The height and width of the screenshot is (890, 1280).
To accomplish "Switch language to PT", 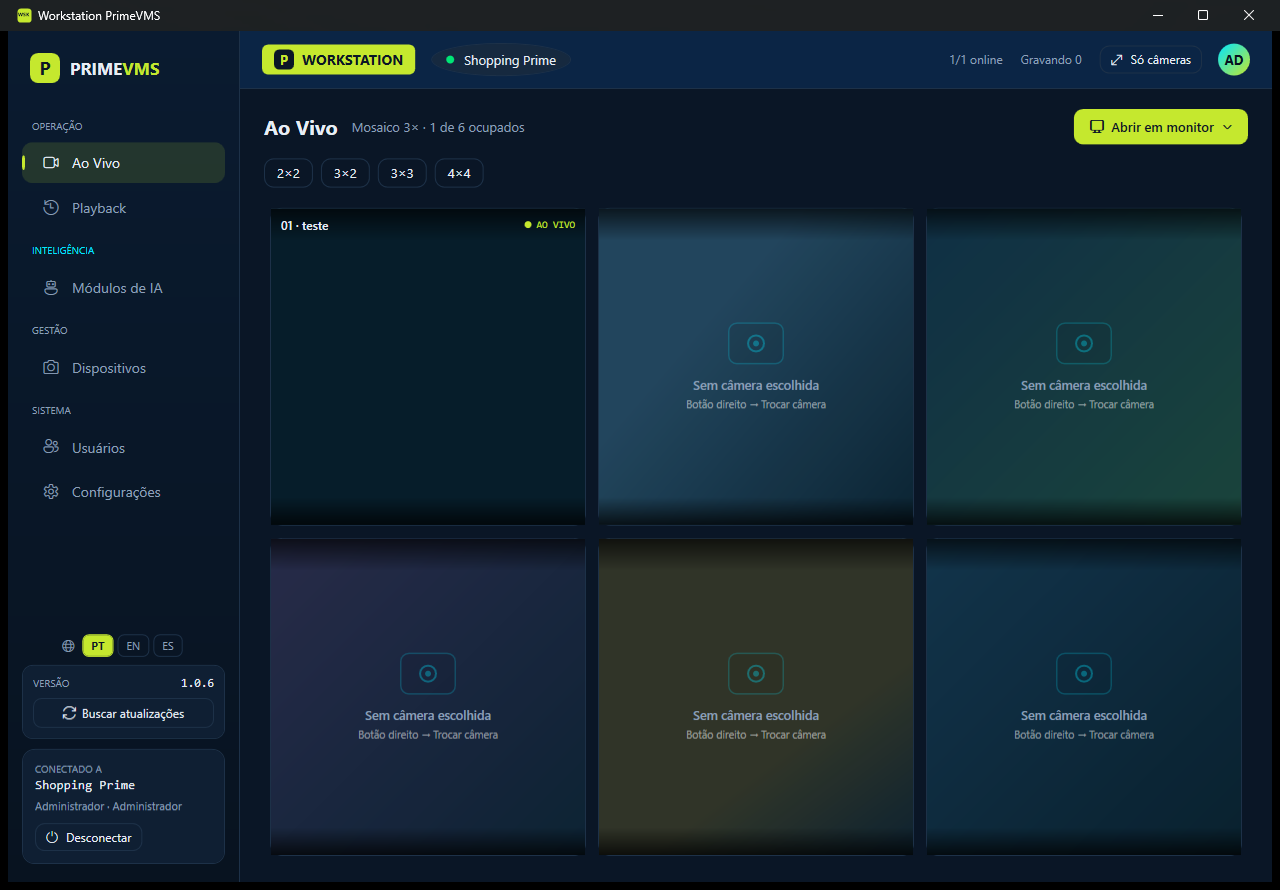I will coord(98,646).
